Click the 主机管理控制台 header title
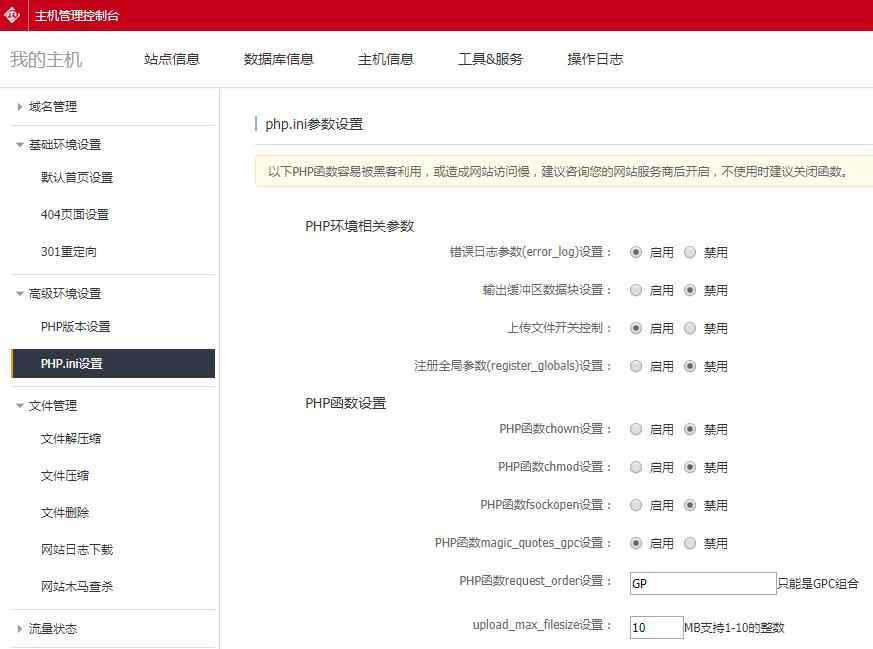This screenshot has height=649, width=873. click(77, 16)
